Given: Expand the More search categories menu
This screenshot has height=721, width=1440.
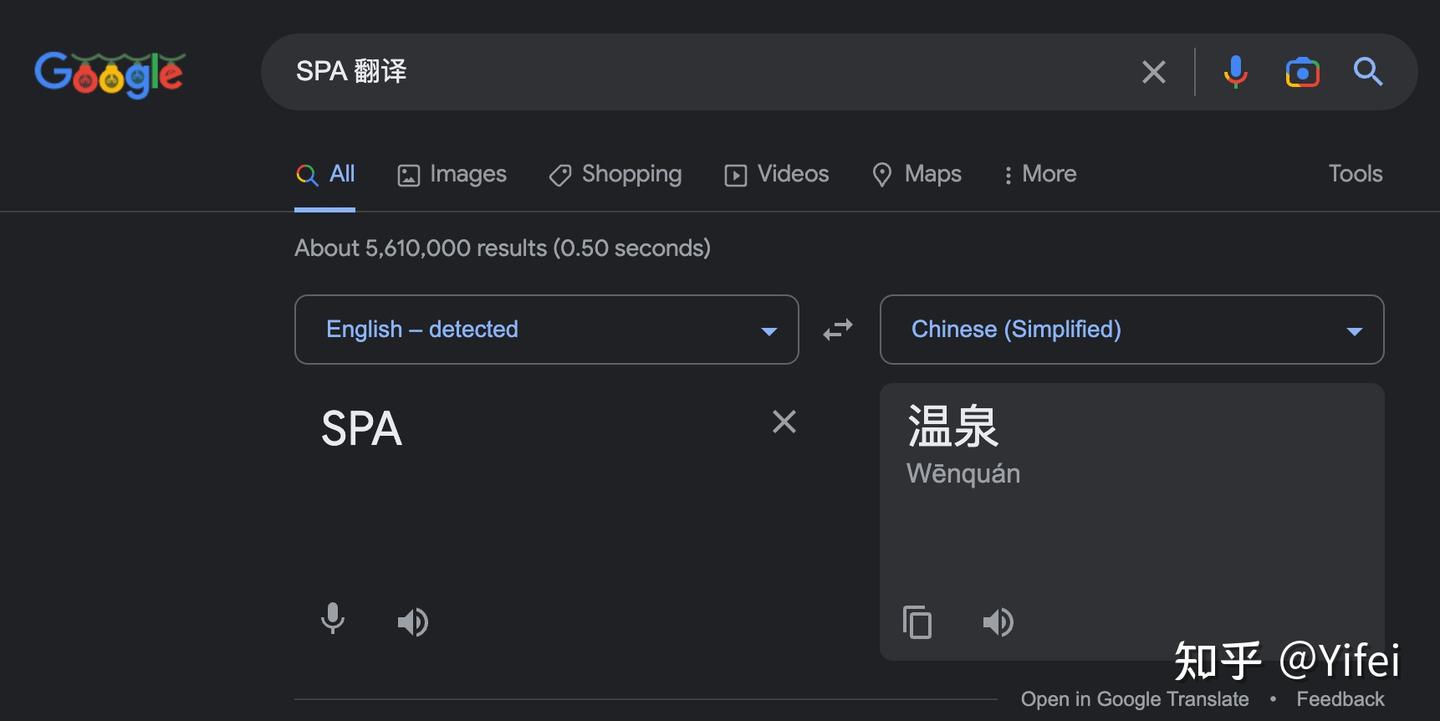Looking at the screenshot, I should (x=1039, y=174).
